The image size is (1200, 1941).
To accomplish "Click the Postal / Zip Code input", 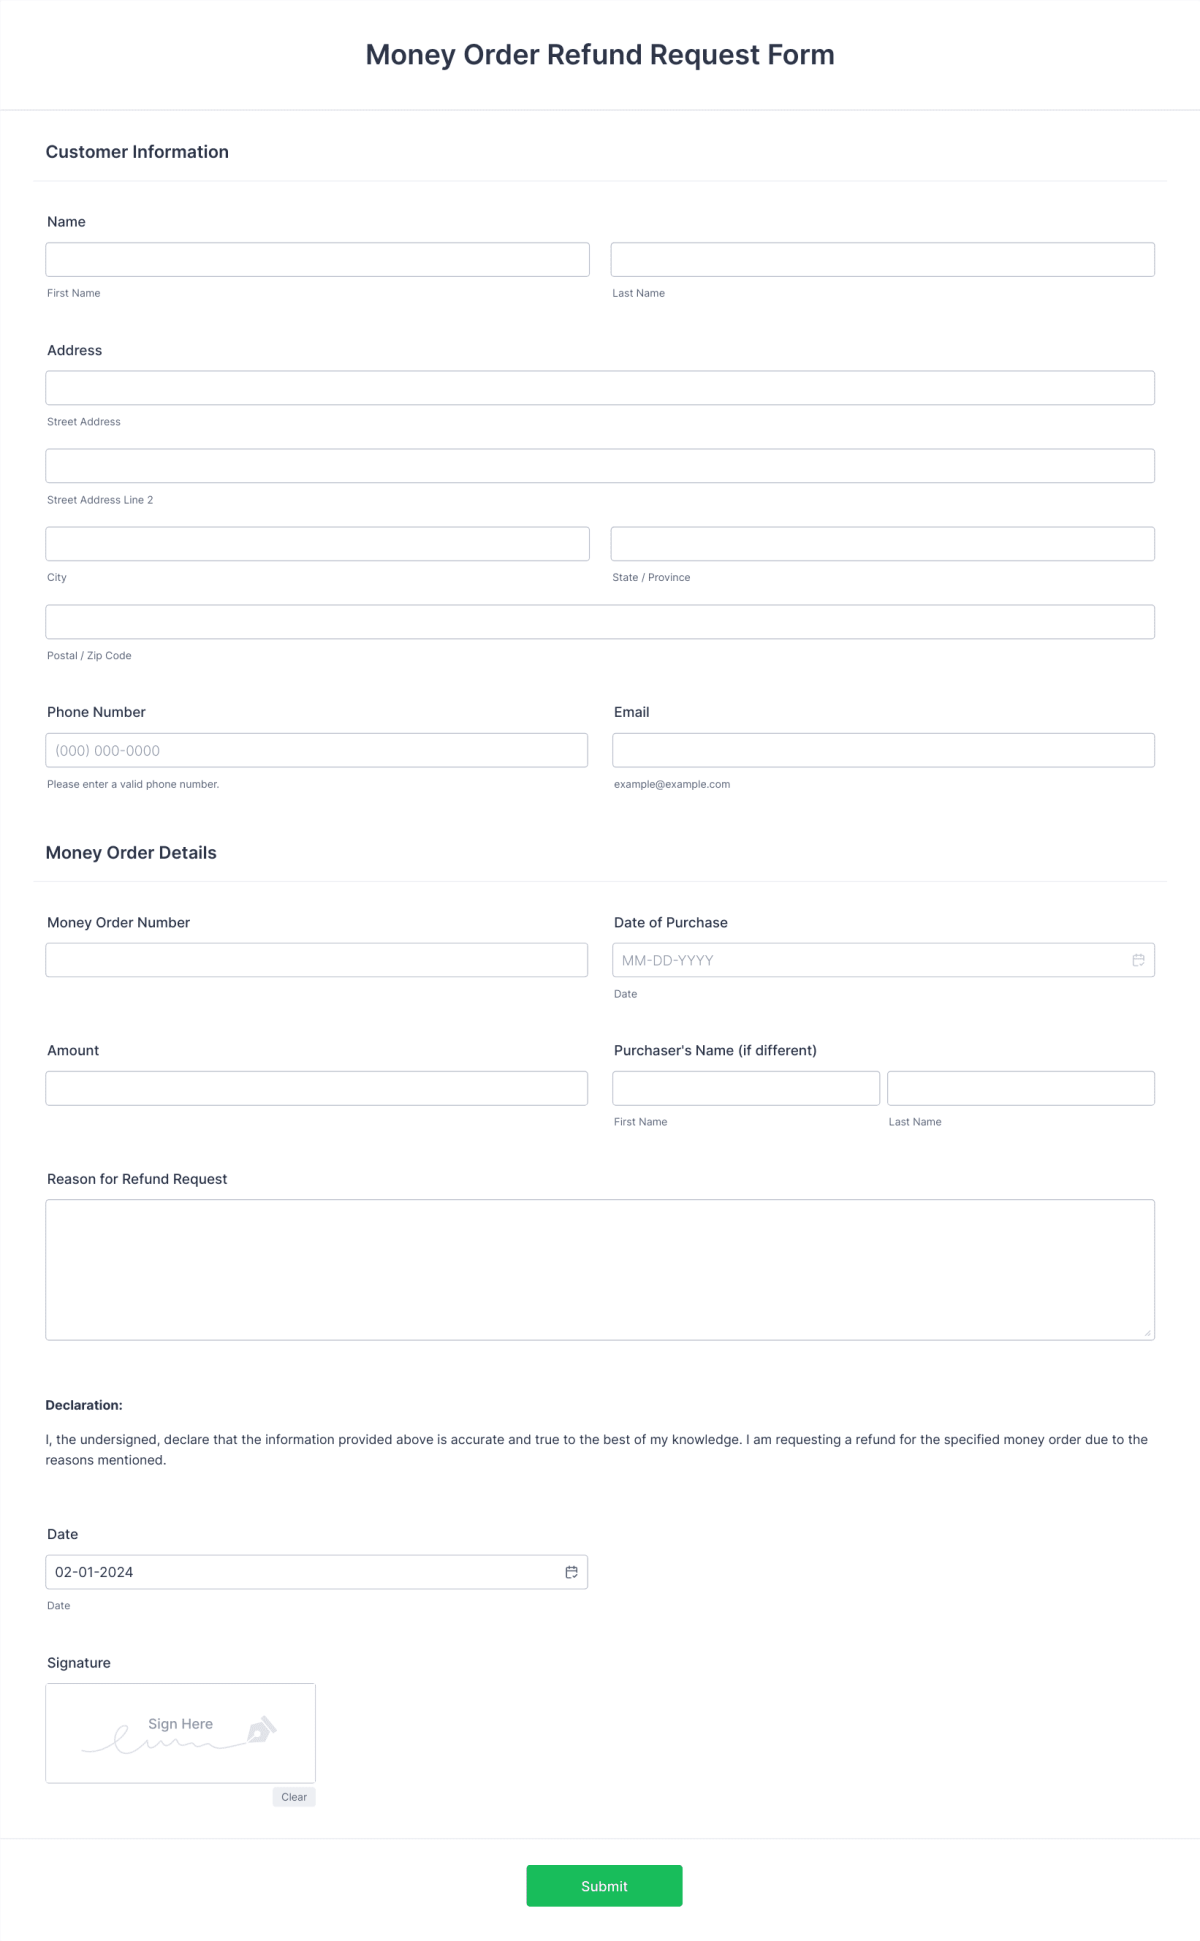I will click(x=599, y=621).
